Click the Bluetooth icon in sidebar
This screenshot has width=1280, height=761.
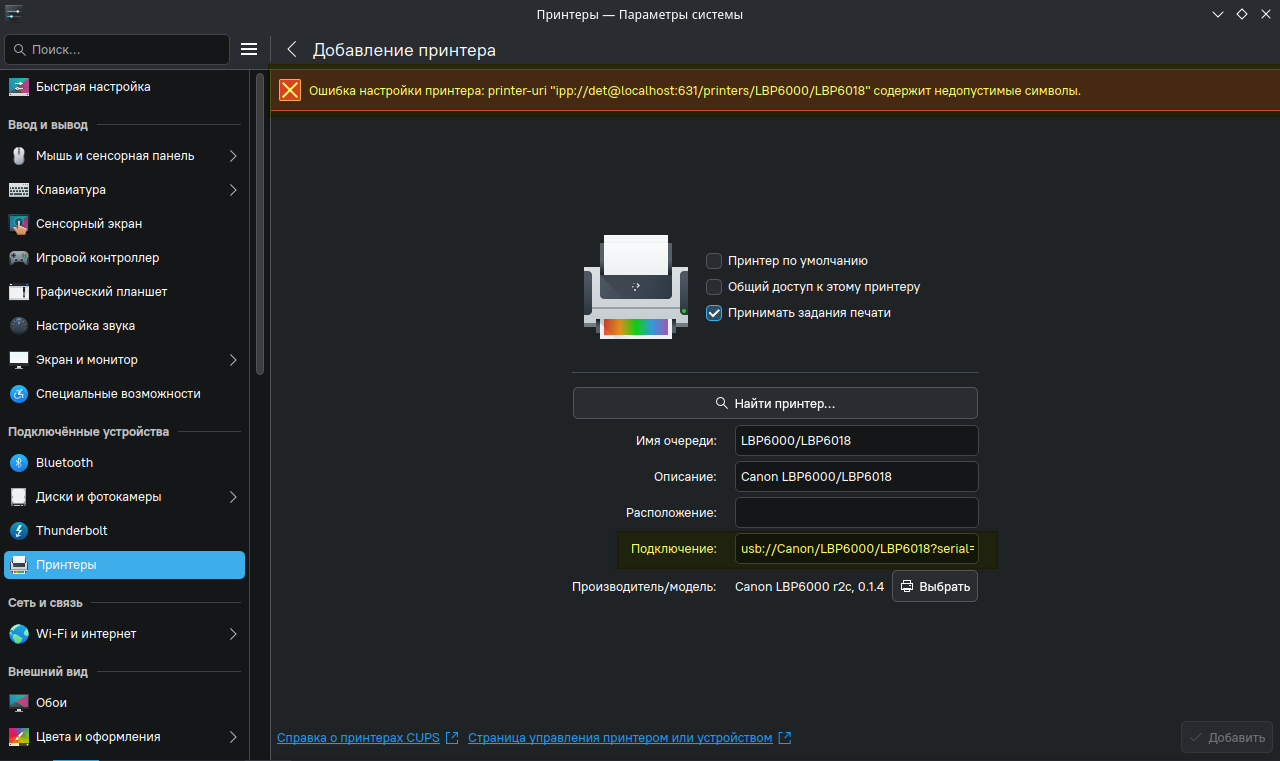point(19,463)
